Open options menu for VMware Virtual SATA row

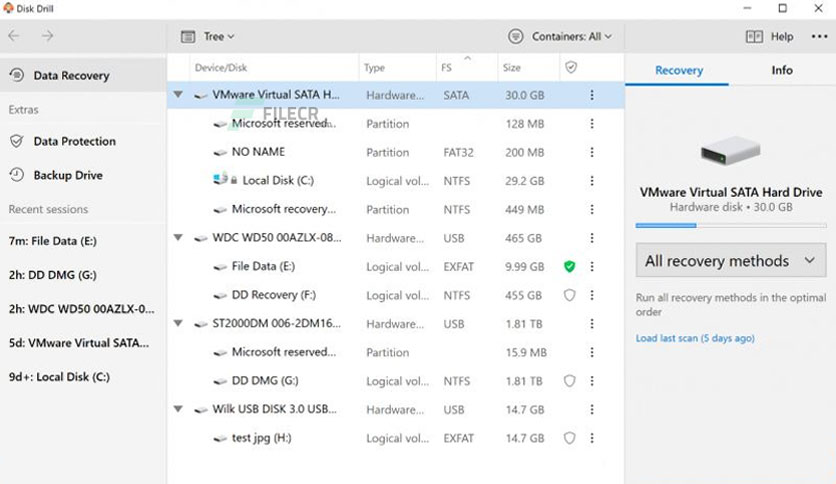592,95
